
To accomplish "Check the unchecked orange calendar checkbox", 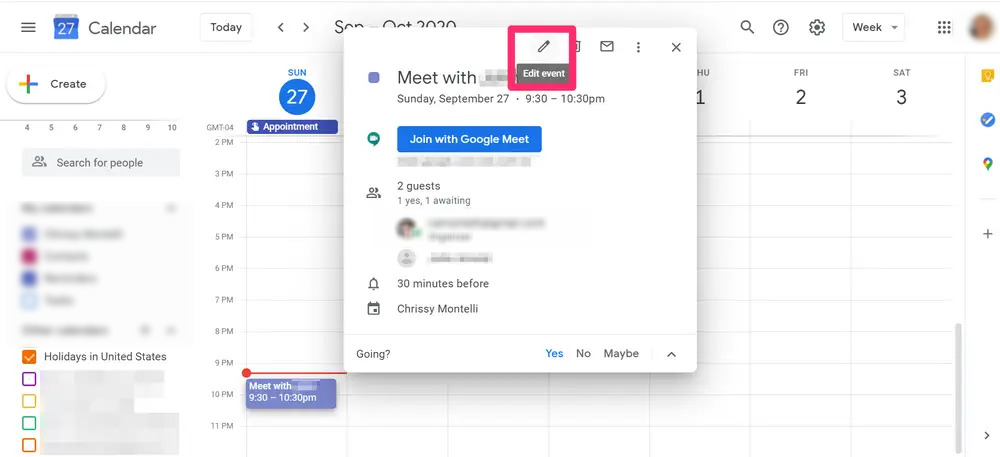I will pos(29,444).
